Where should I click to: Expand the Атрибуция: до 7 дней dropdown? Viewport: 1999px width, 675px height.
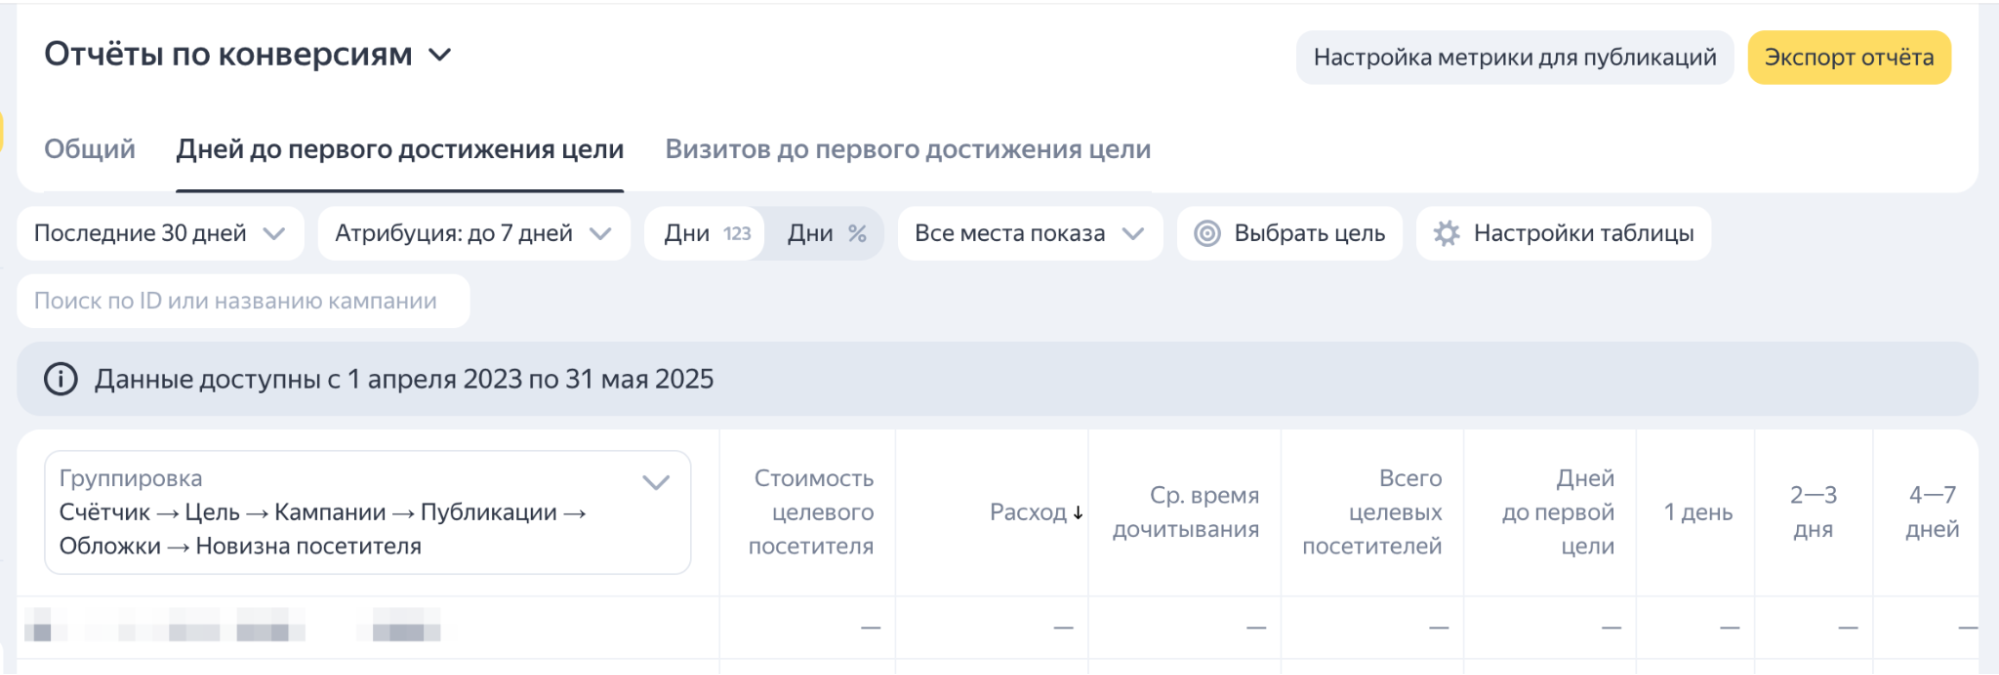[473, 233]
